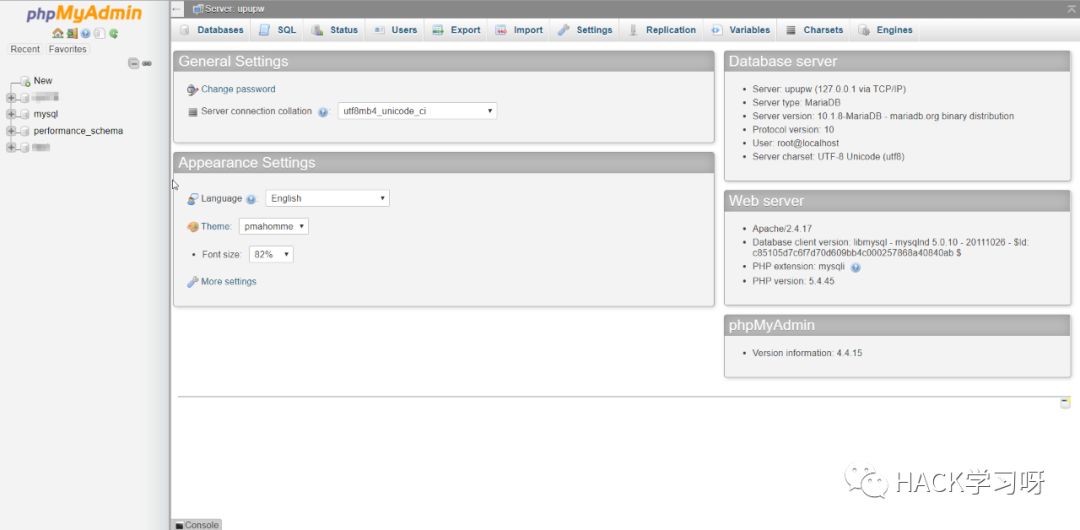
Task: Open the Replication tab
Action: pyautogui.click(x=663, y=30)
